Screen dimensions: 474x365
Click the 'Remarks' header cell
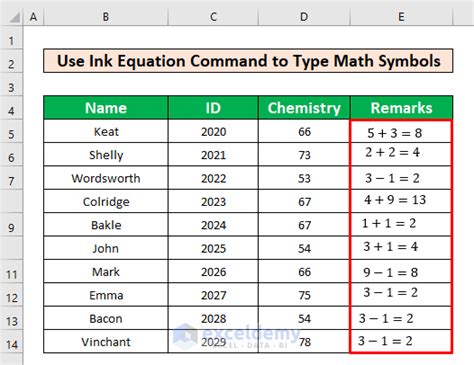[x=401, y=108]
